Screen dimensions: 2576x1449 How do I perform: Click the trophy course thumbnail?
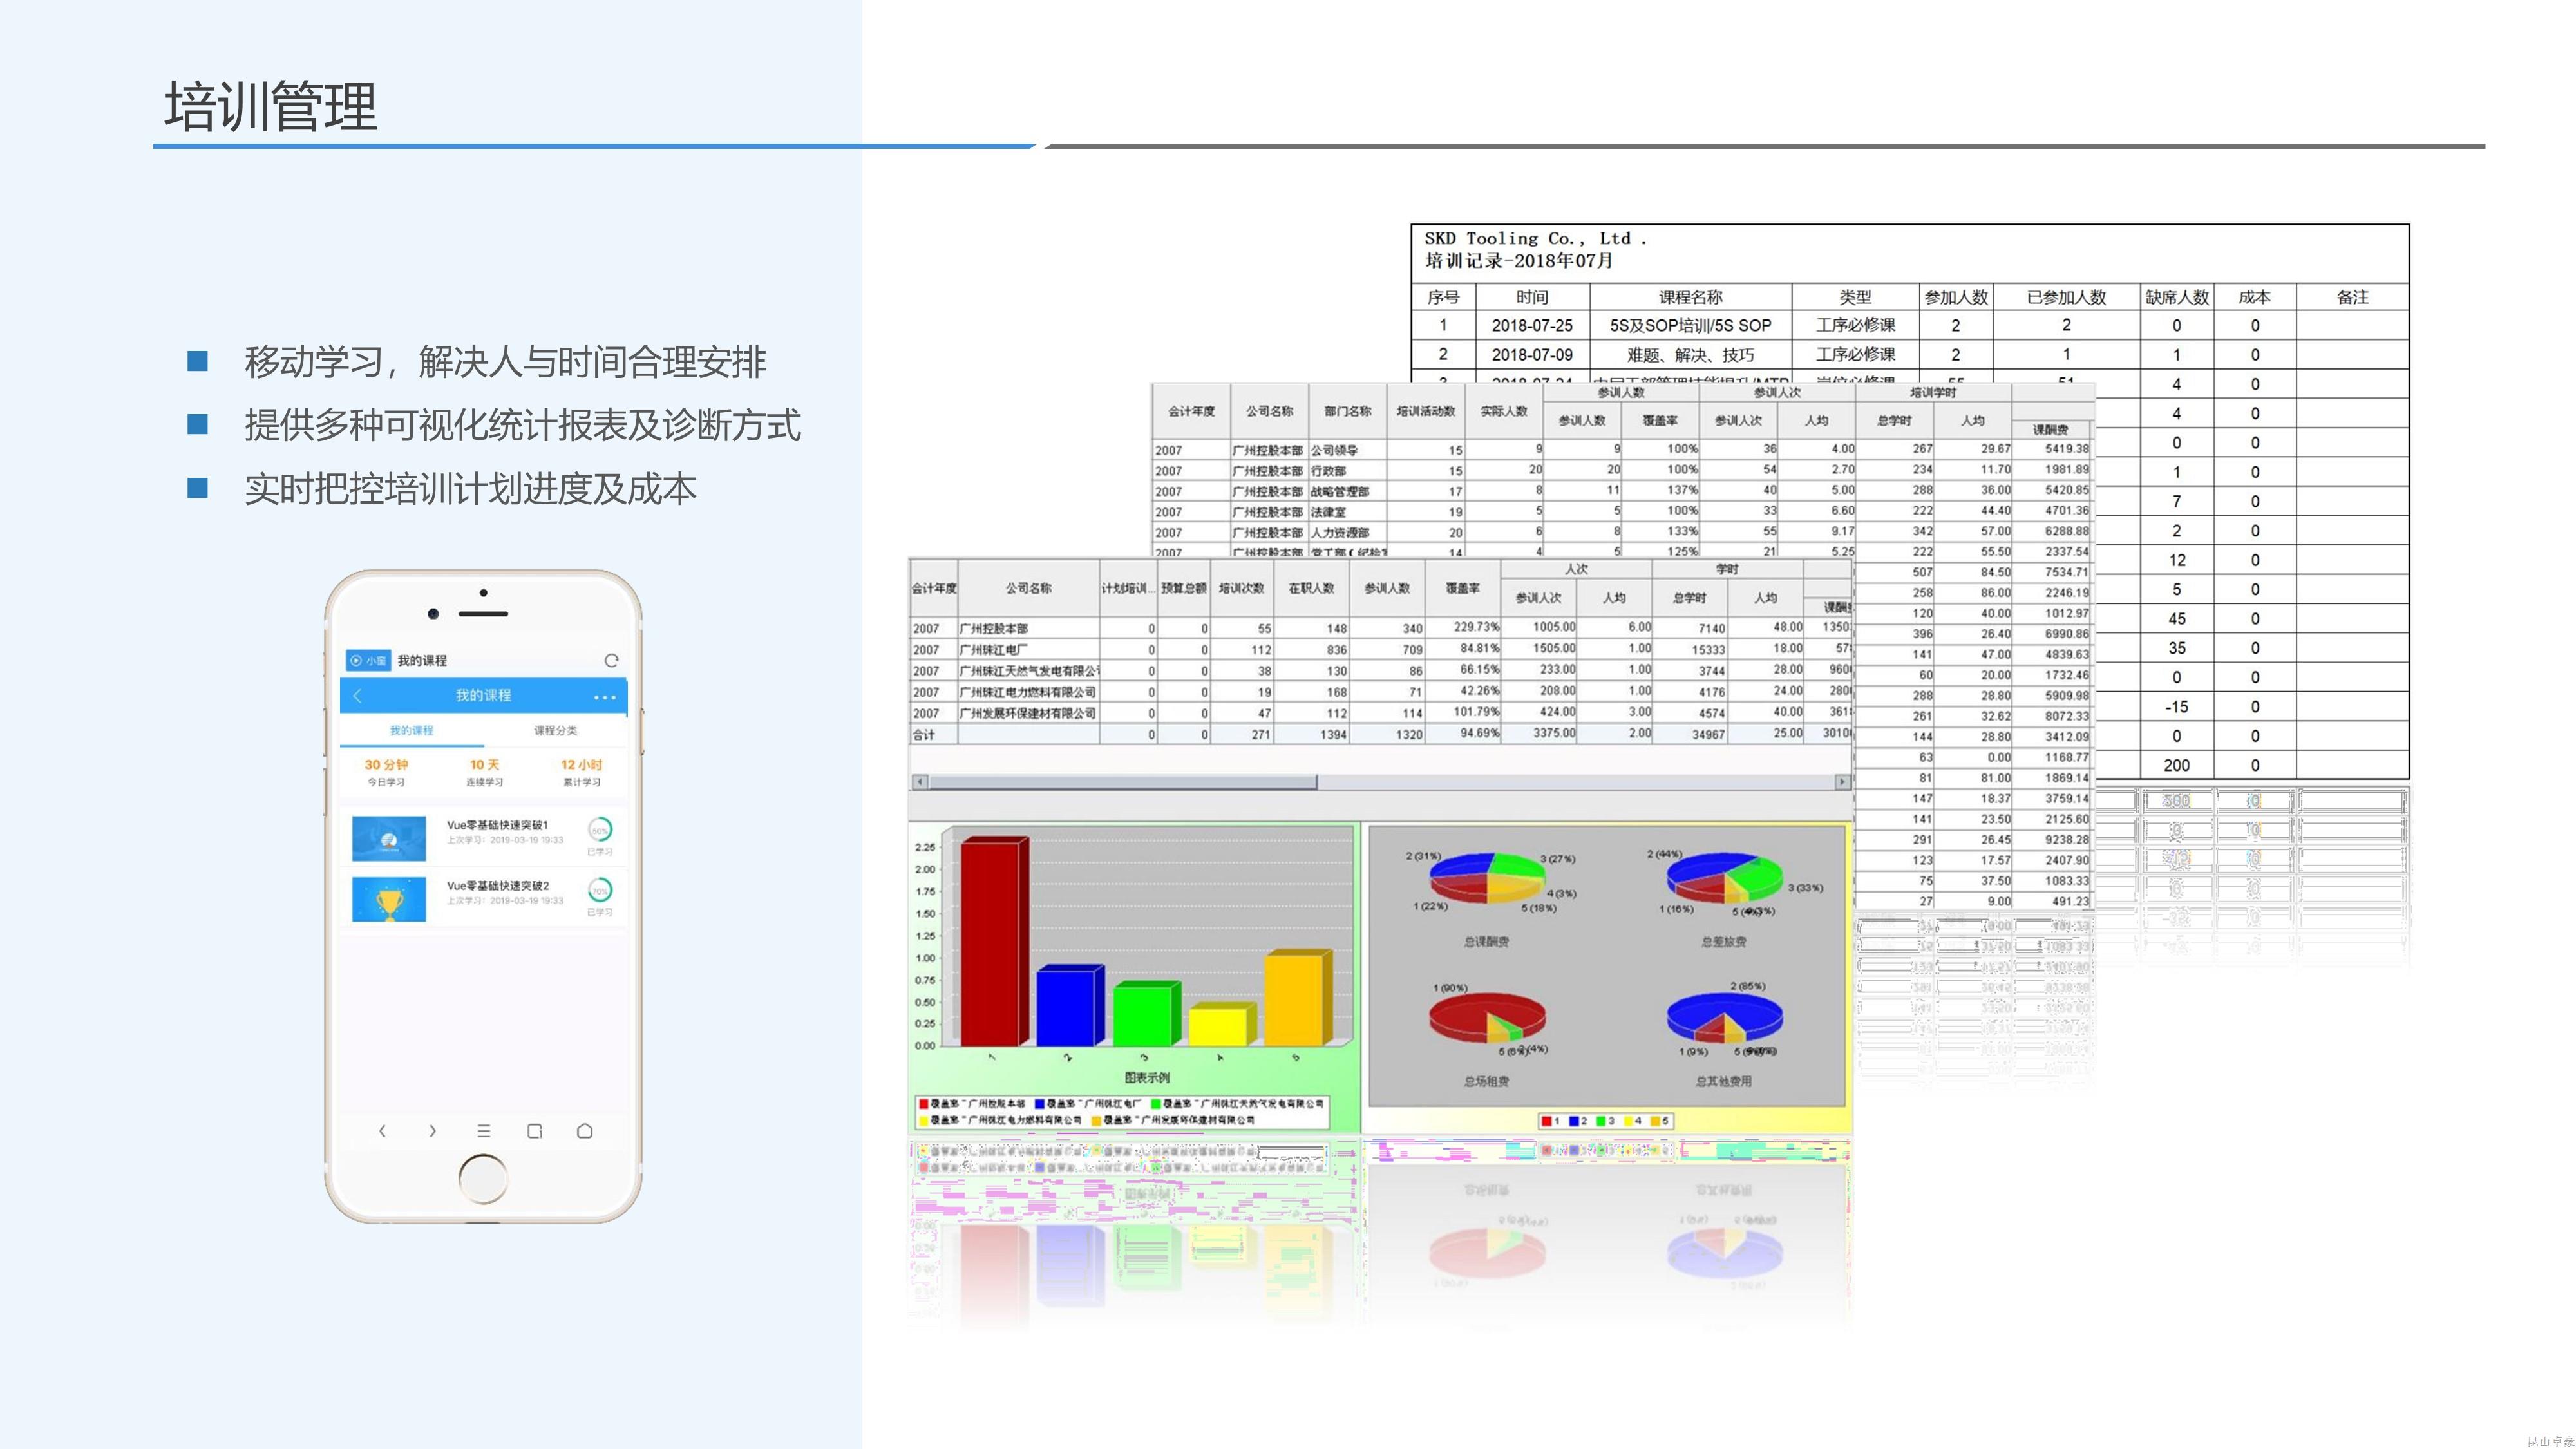pos(389,899)
